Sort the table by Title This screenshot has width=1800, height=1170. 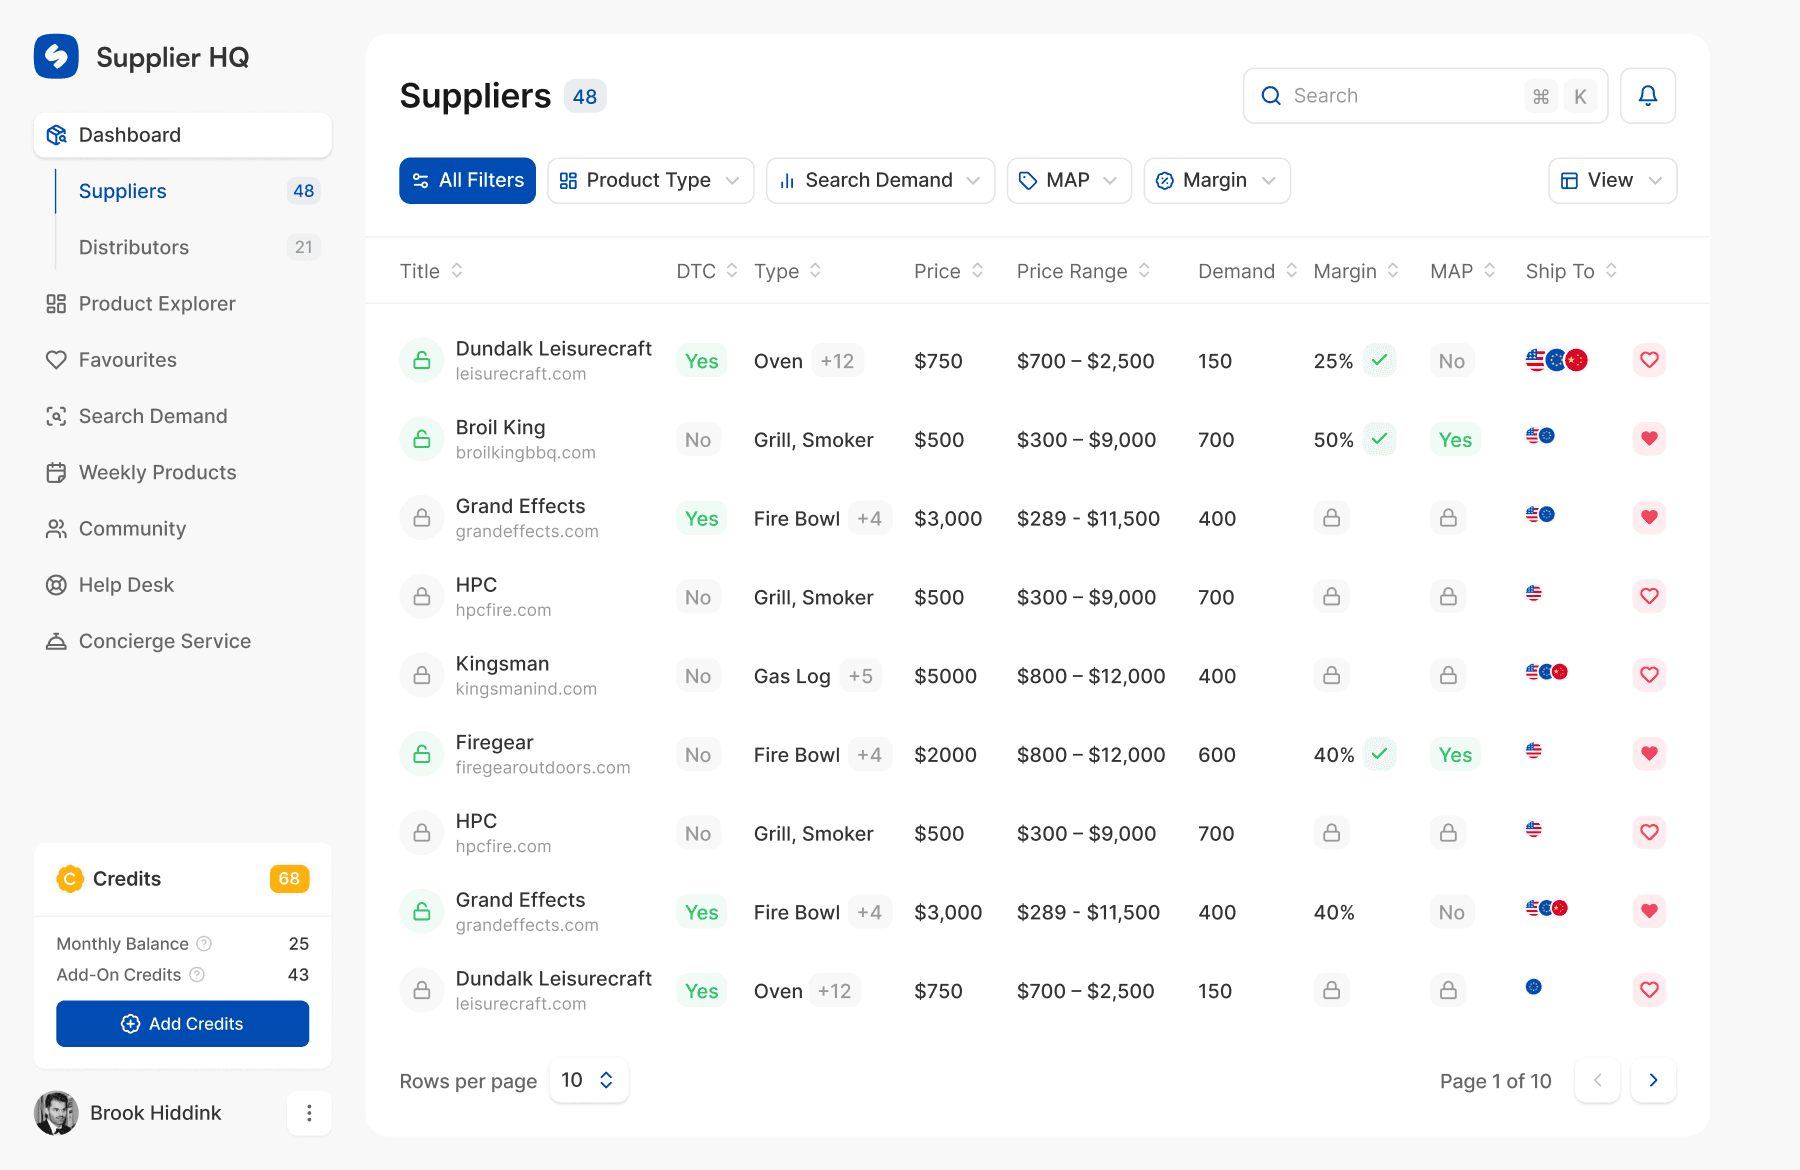[x=431, y=271]
